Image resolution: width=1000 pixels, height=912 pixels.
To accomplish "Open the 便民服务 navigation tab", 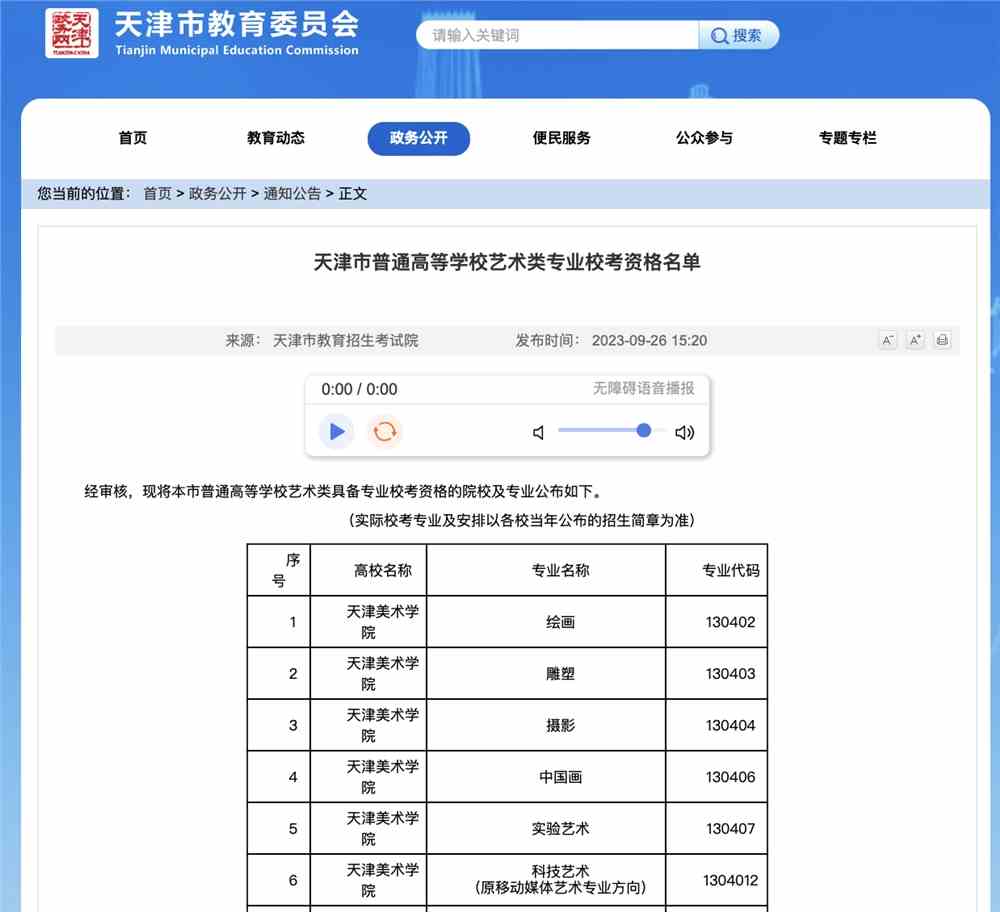I will pos(561,138).
